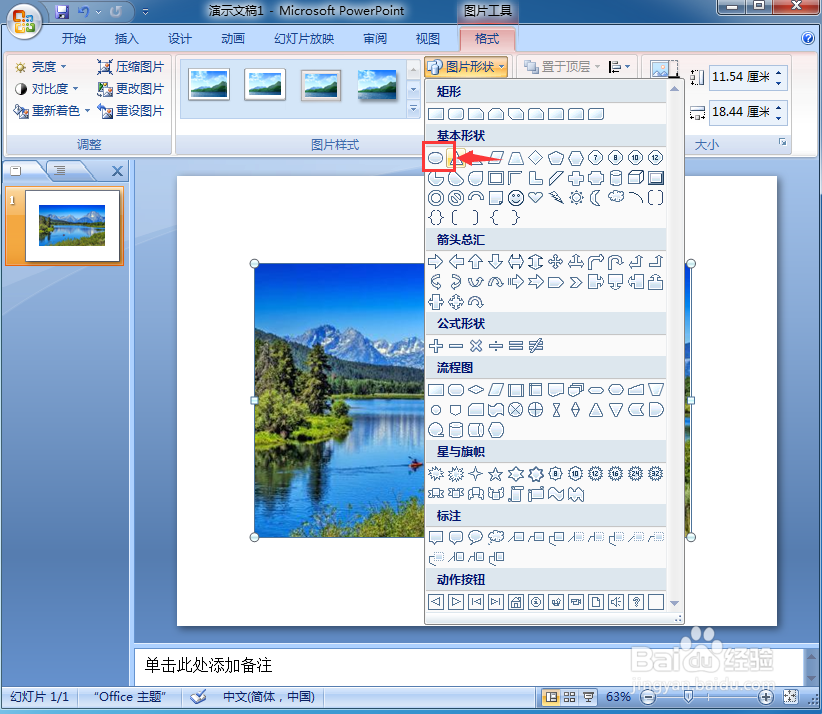The width and height of the screenshot is (822, 714).
Task: Open the 重新着色 recolor dropdown
Action: point(52,111)
